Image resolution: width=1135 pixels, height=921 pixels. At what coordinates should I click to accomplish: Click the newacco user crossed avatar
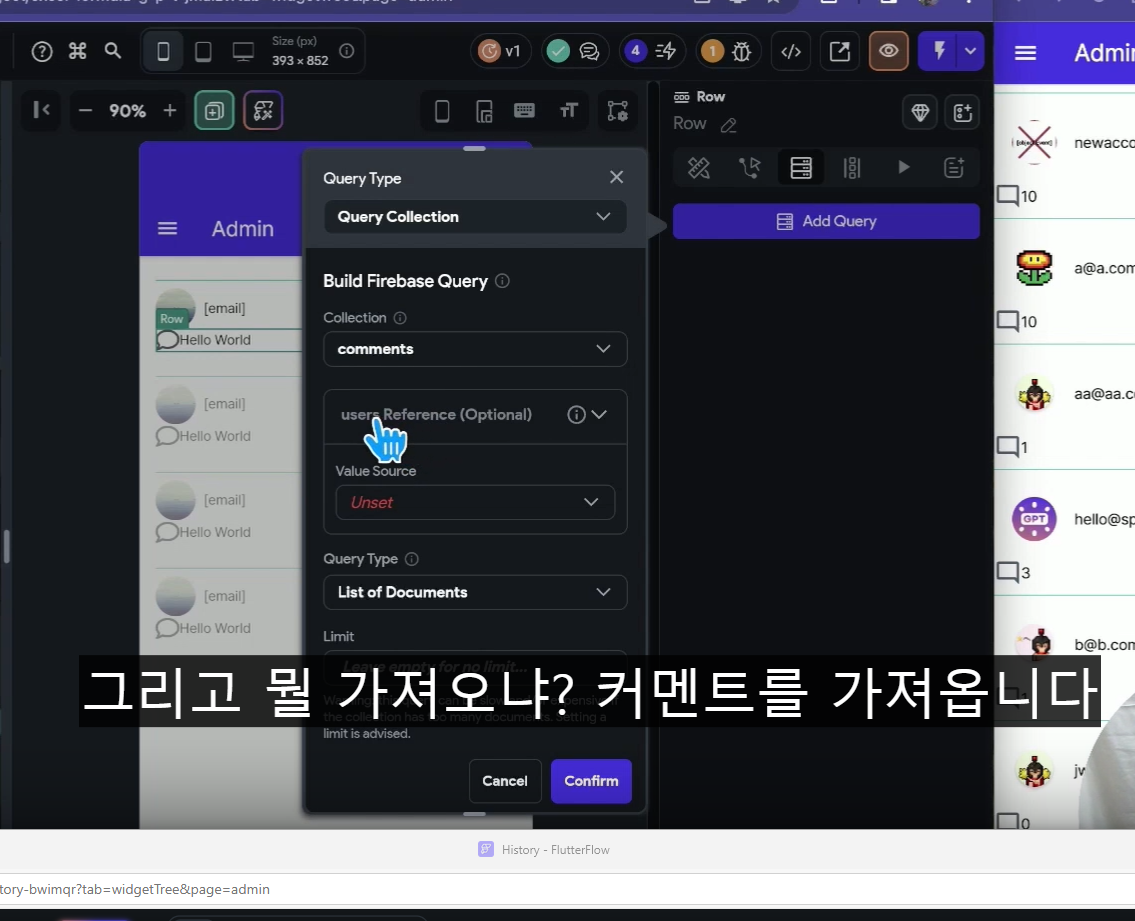pos(1034,143)
